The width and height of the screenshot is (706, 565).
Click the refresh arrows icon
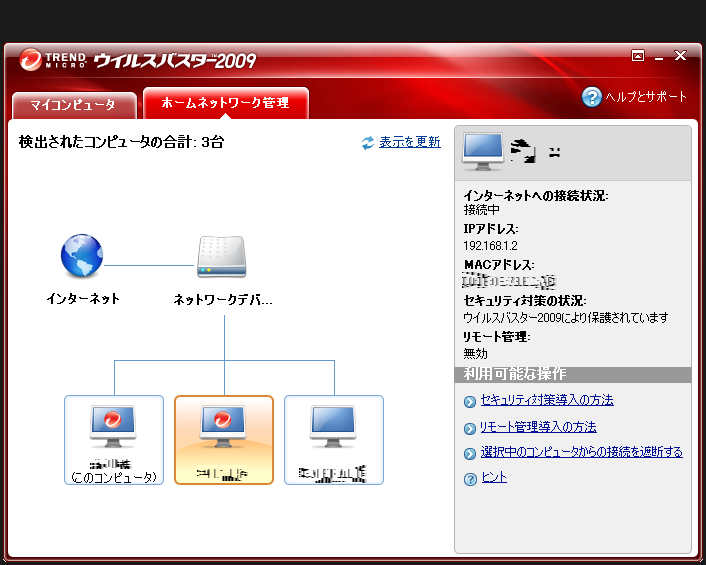[x=368, y=143]
